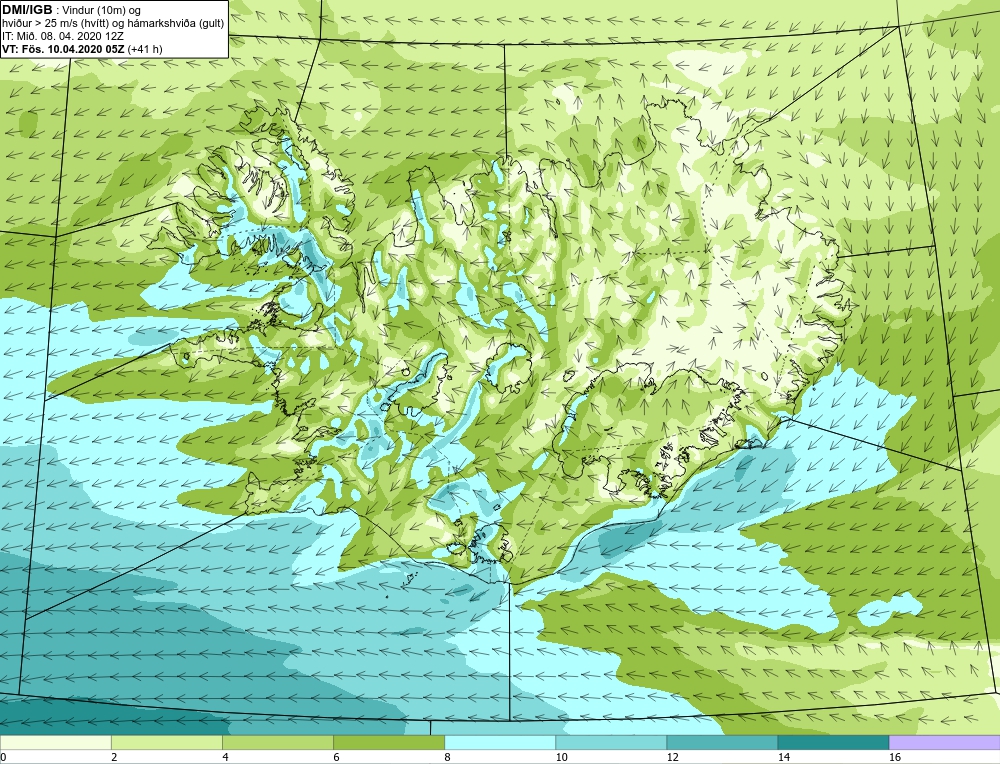Click the legend label "14"
The height and width of the screenshot is (764, 1000).
pyautogui.click(x=783, y=757)
